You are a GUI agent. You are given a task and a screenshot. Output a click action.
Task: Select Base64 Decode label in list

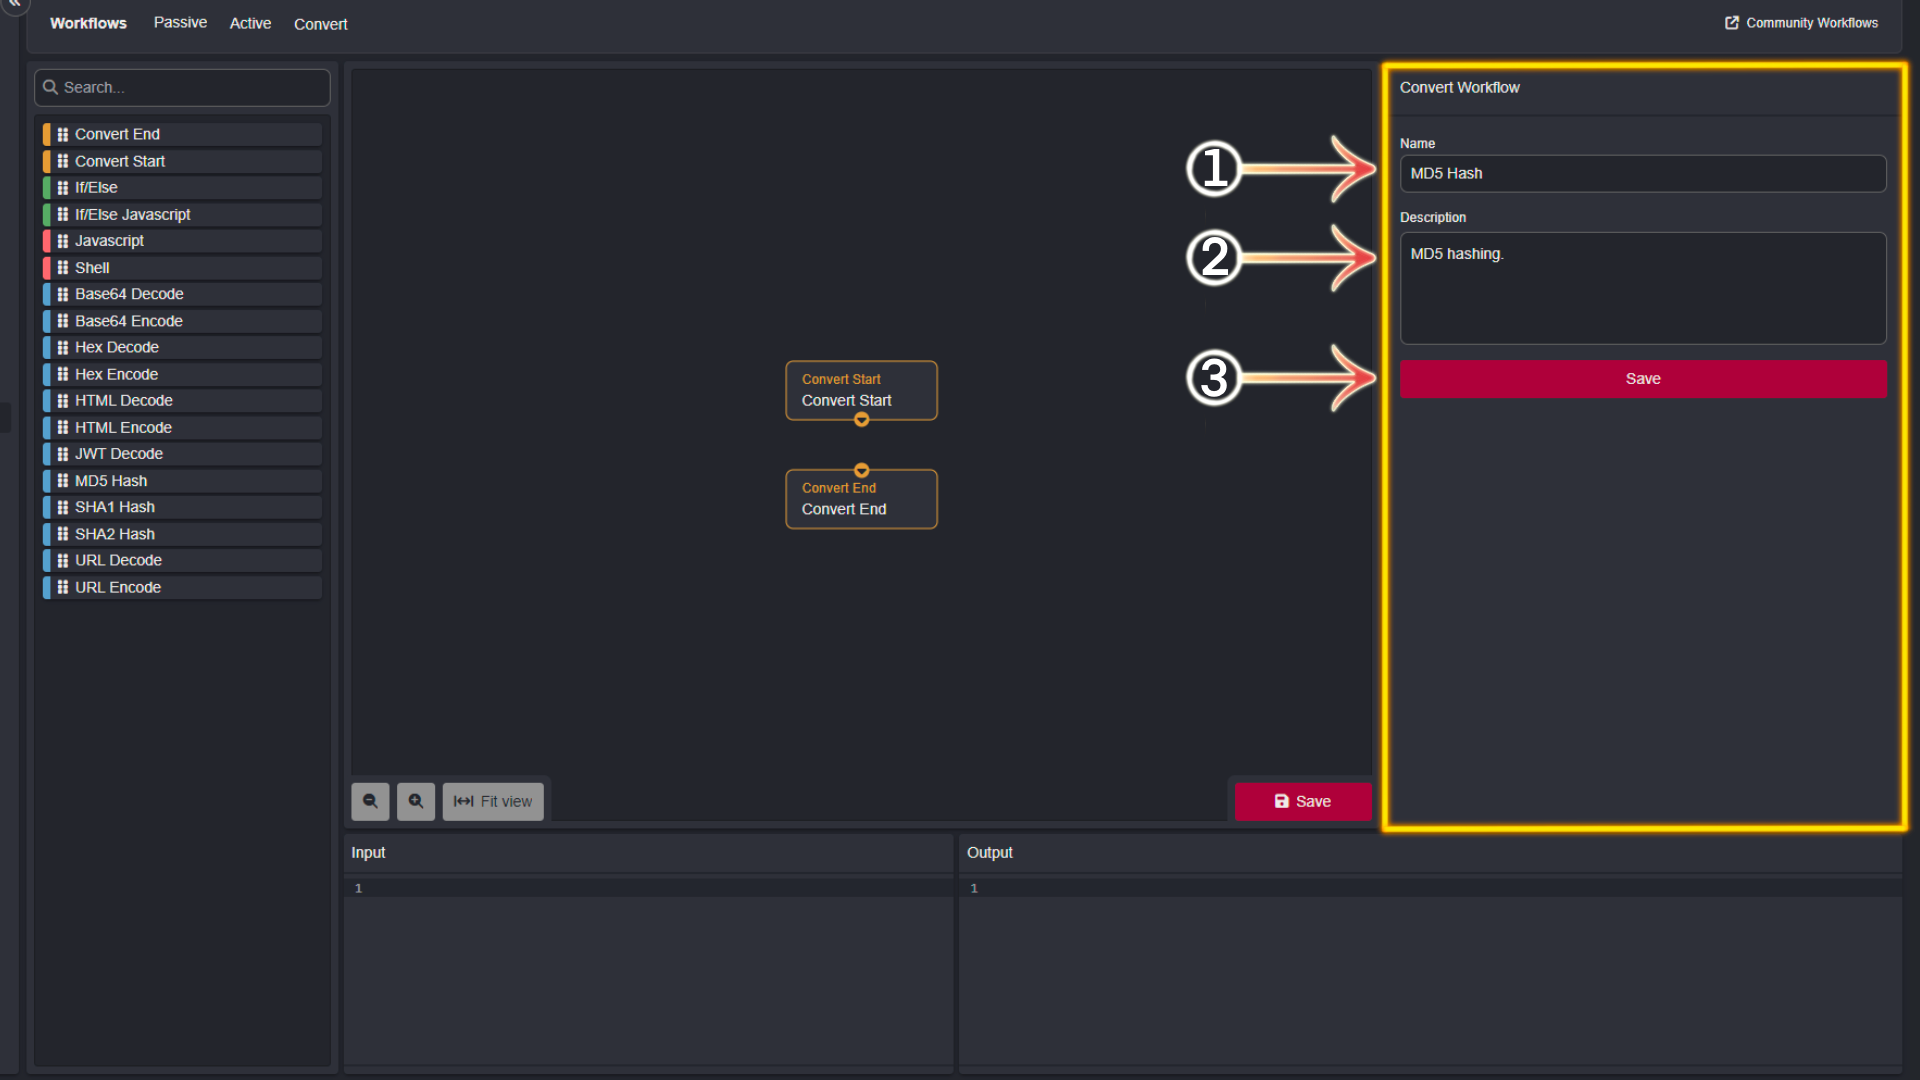129,294
